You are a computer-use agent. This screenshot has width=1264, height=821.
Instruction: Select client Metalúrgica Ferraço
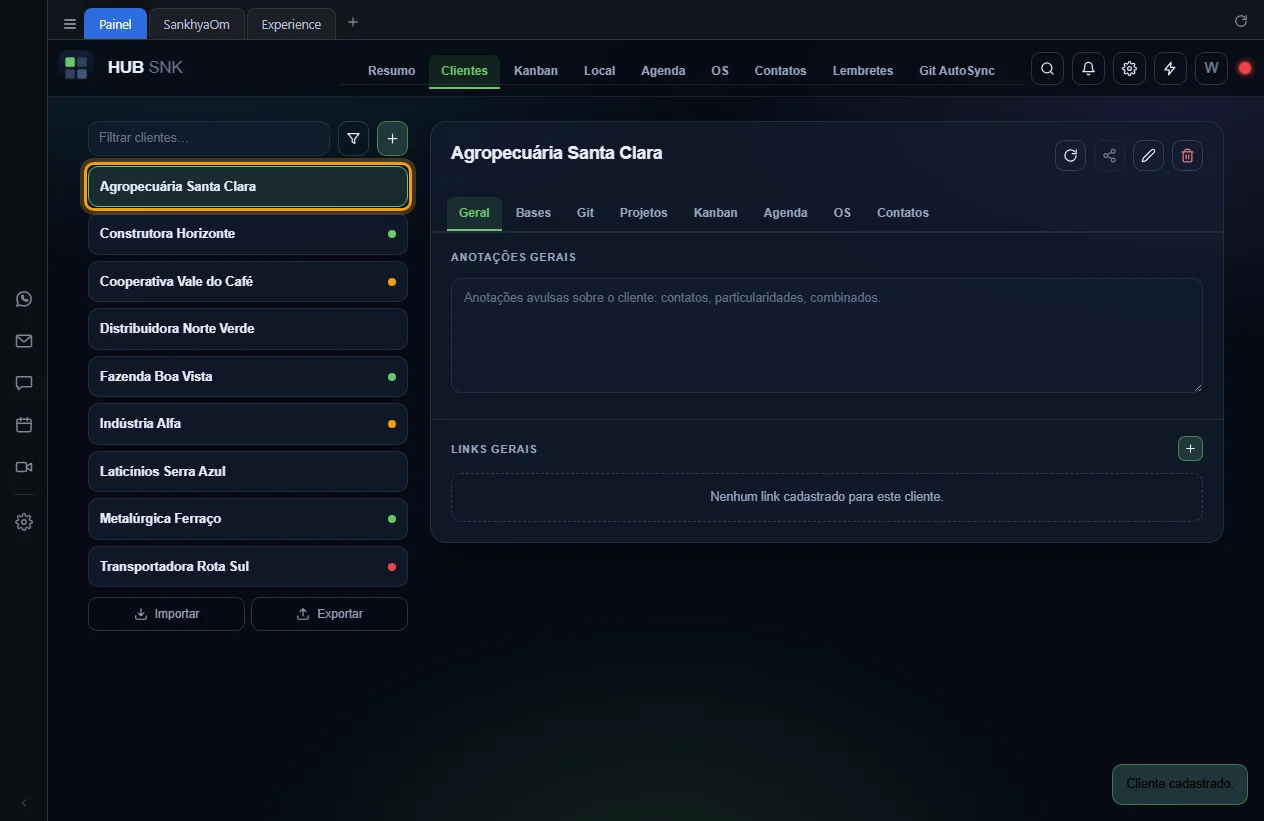pyautogui.click(x=248, y=519)
